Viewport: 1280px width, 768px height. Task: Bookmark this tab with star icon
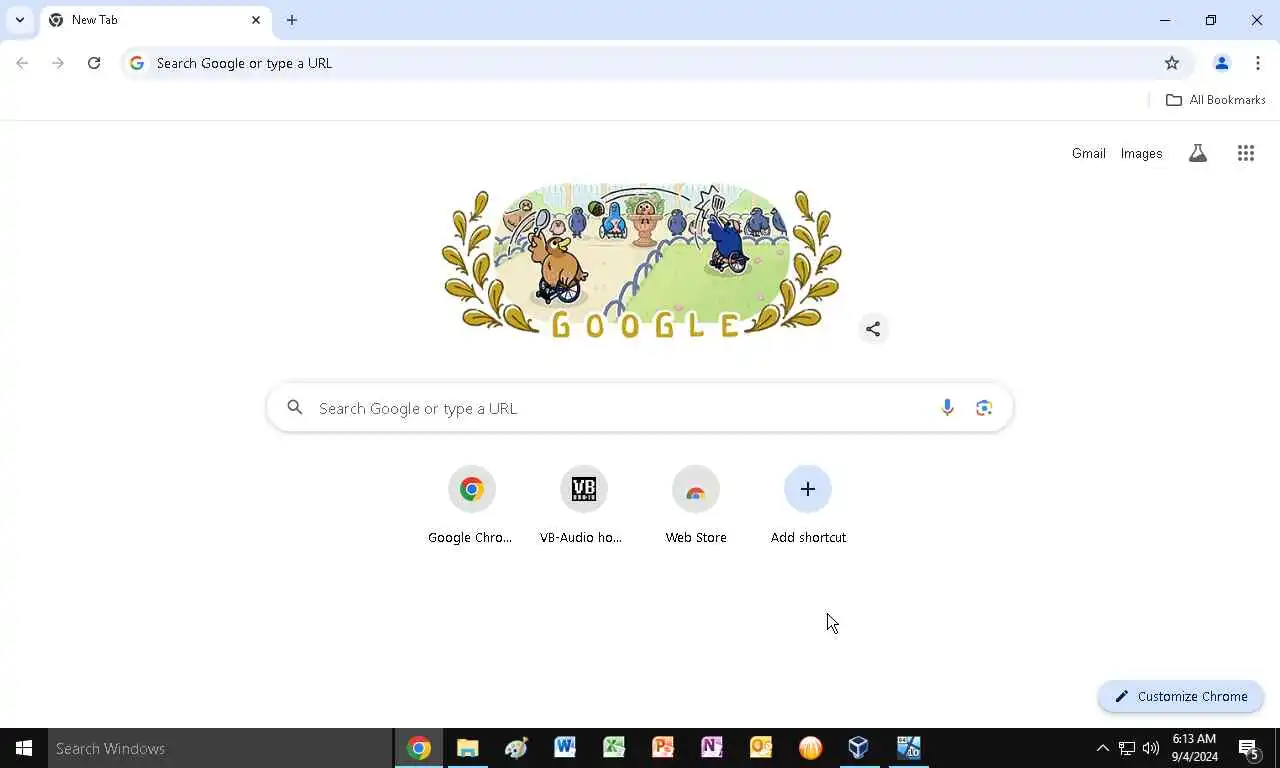(1172, 63)
